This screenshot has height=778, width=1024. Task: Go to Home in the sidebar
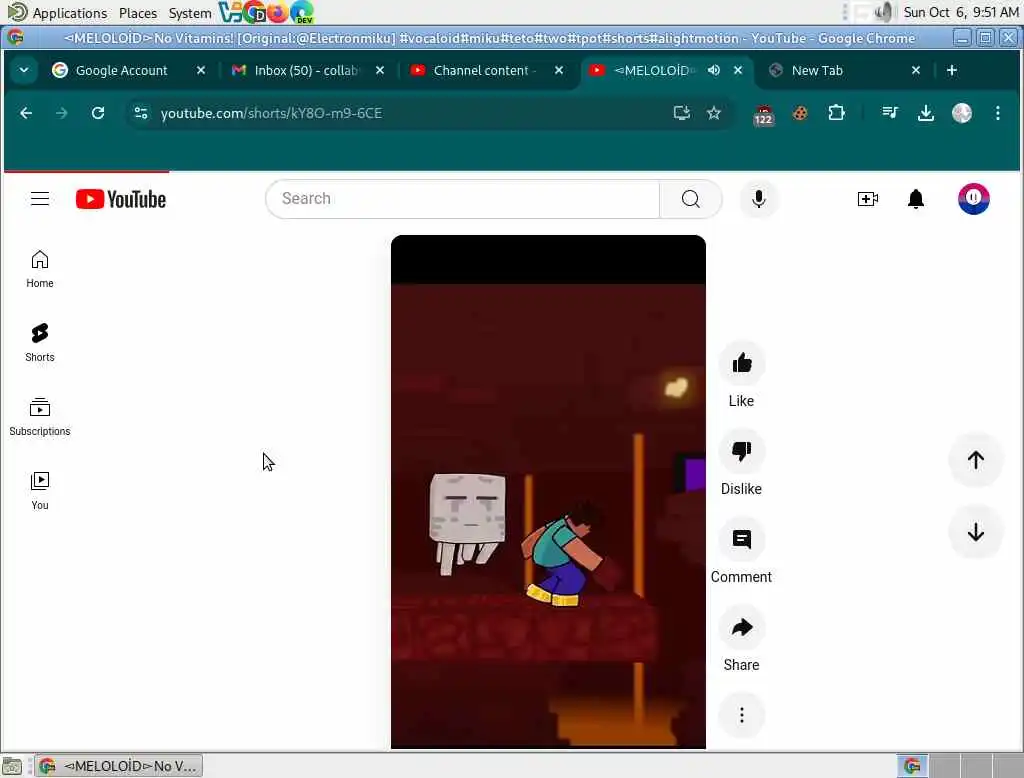(x=40, y=268)
